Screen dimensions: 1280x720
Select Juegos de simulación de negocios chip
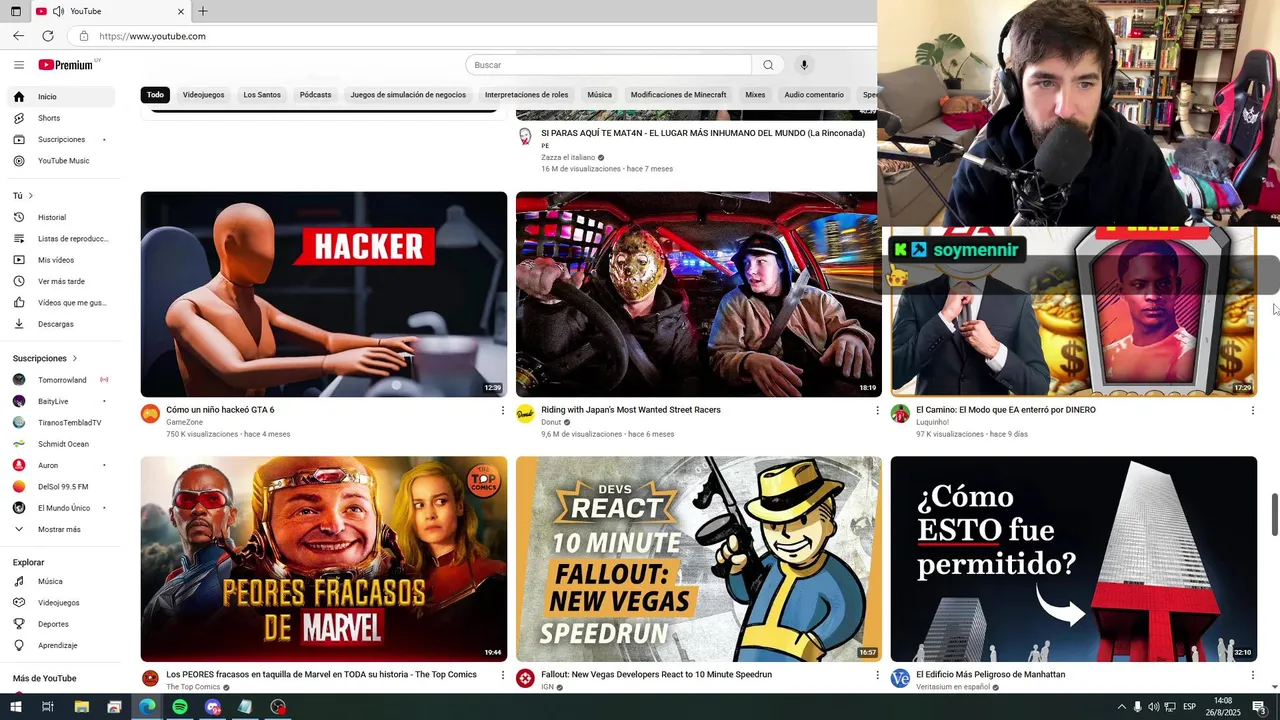click(408, 95)
